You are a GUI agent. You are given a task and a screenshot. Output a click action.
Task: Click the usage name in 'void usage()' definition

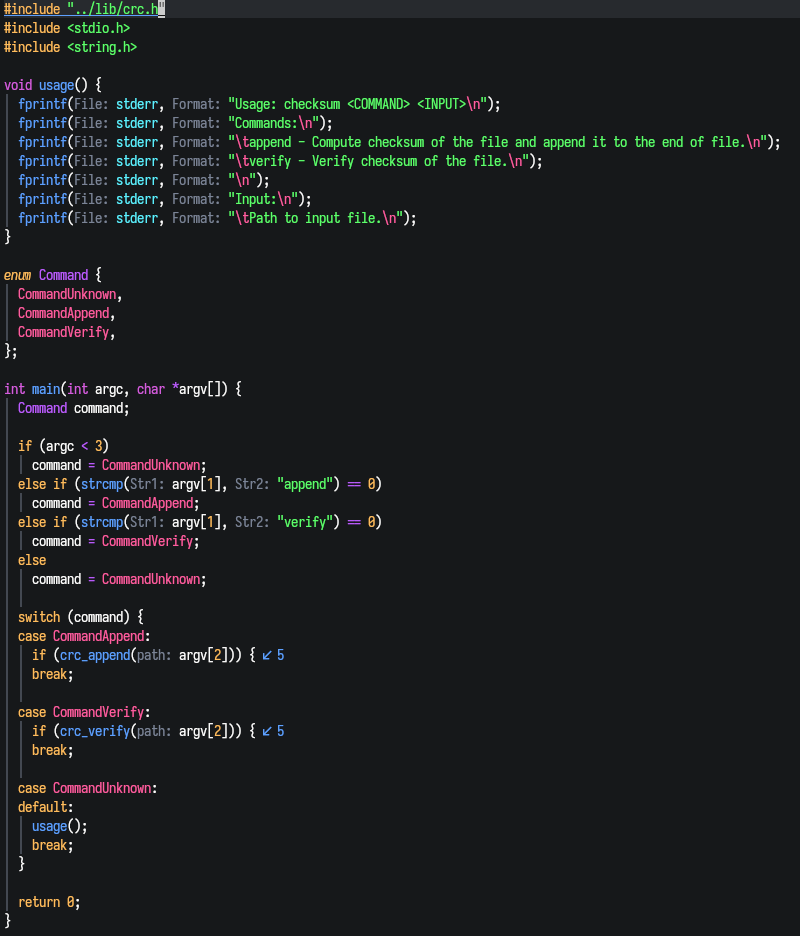(56, 85)
